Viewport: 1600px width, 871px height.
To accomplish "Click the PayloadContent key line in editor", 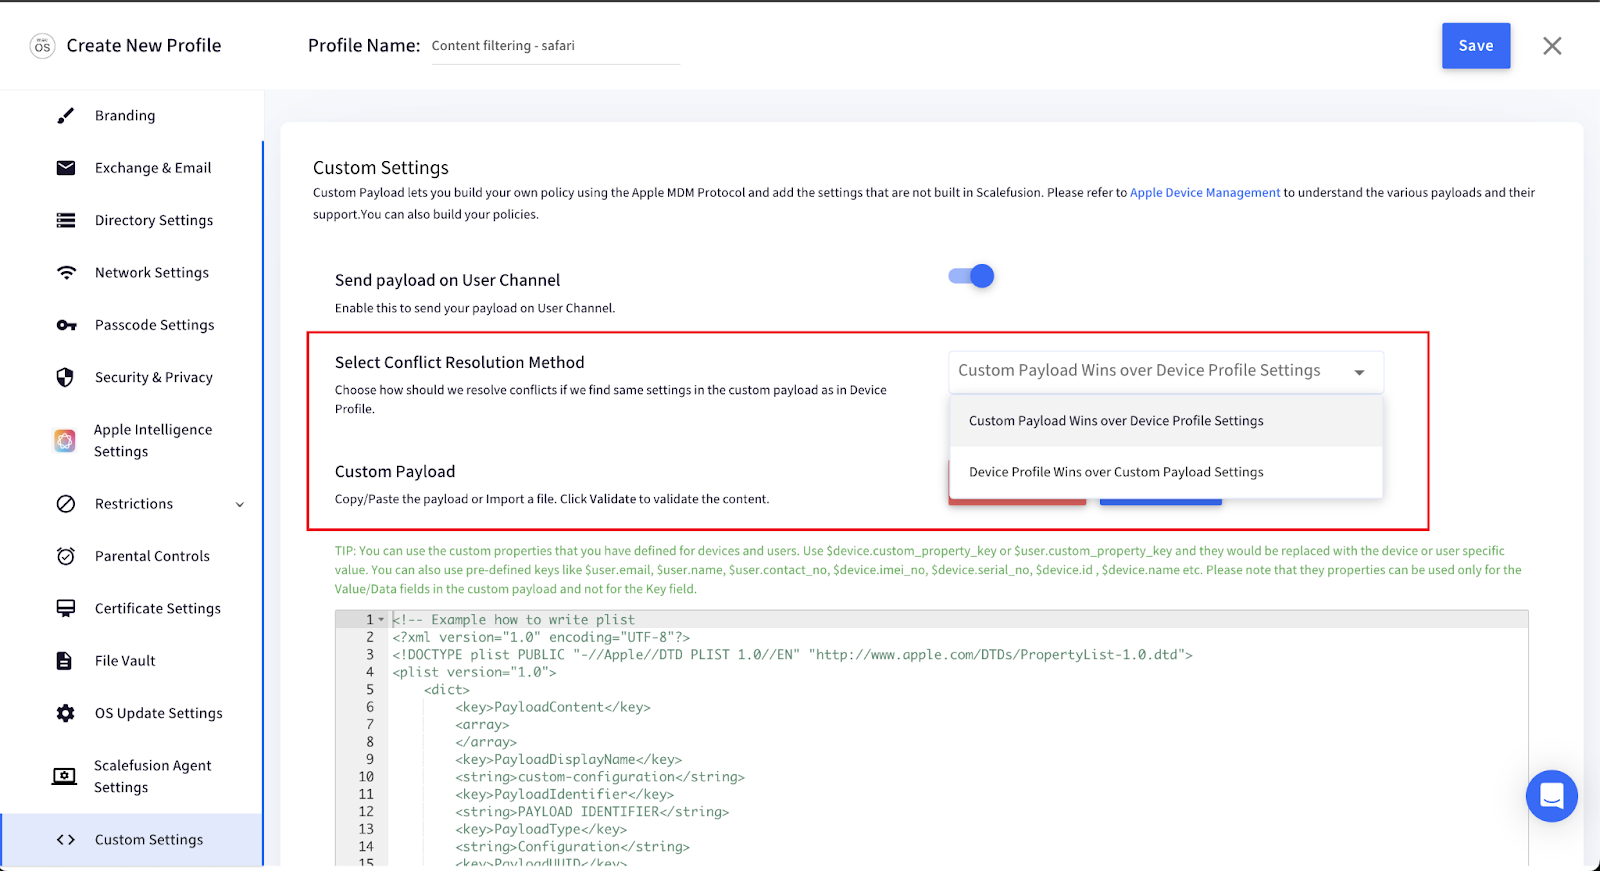I will [x=553, y=708].
